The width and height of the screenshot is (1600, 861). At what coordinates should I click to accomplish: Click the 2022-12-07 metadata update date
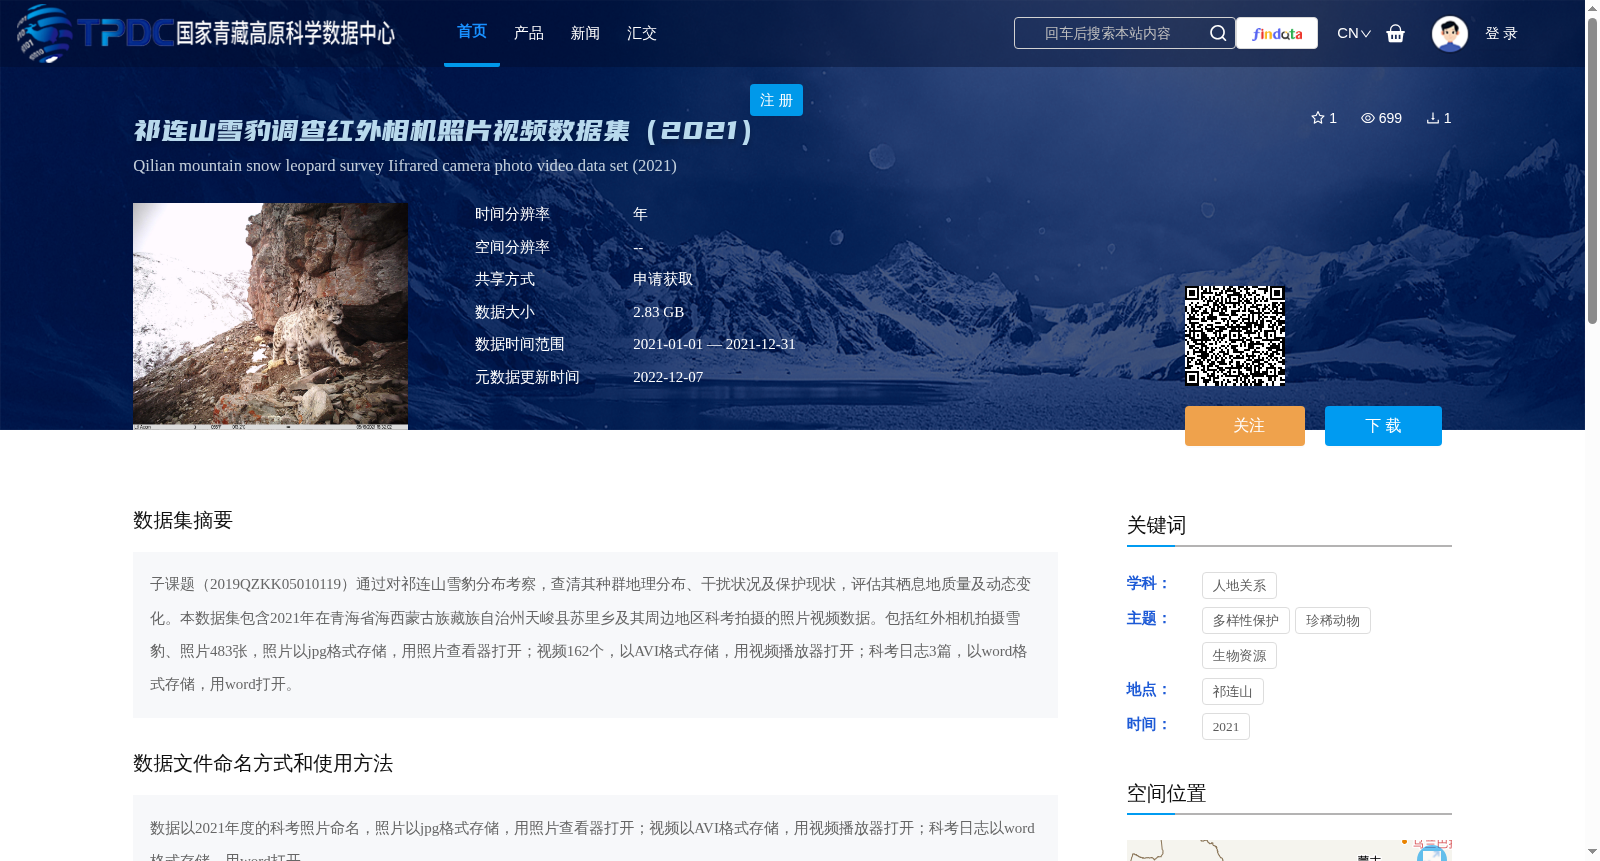tap(668, 377)
